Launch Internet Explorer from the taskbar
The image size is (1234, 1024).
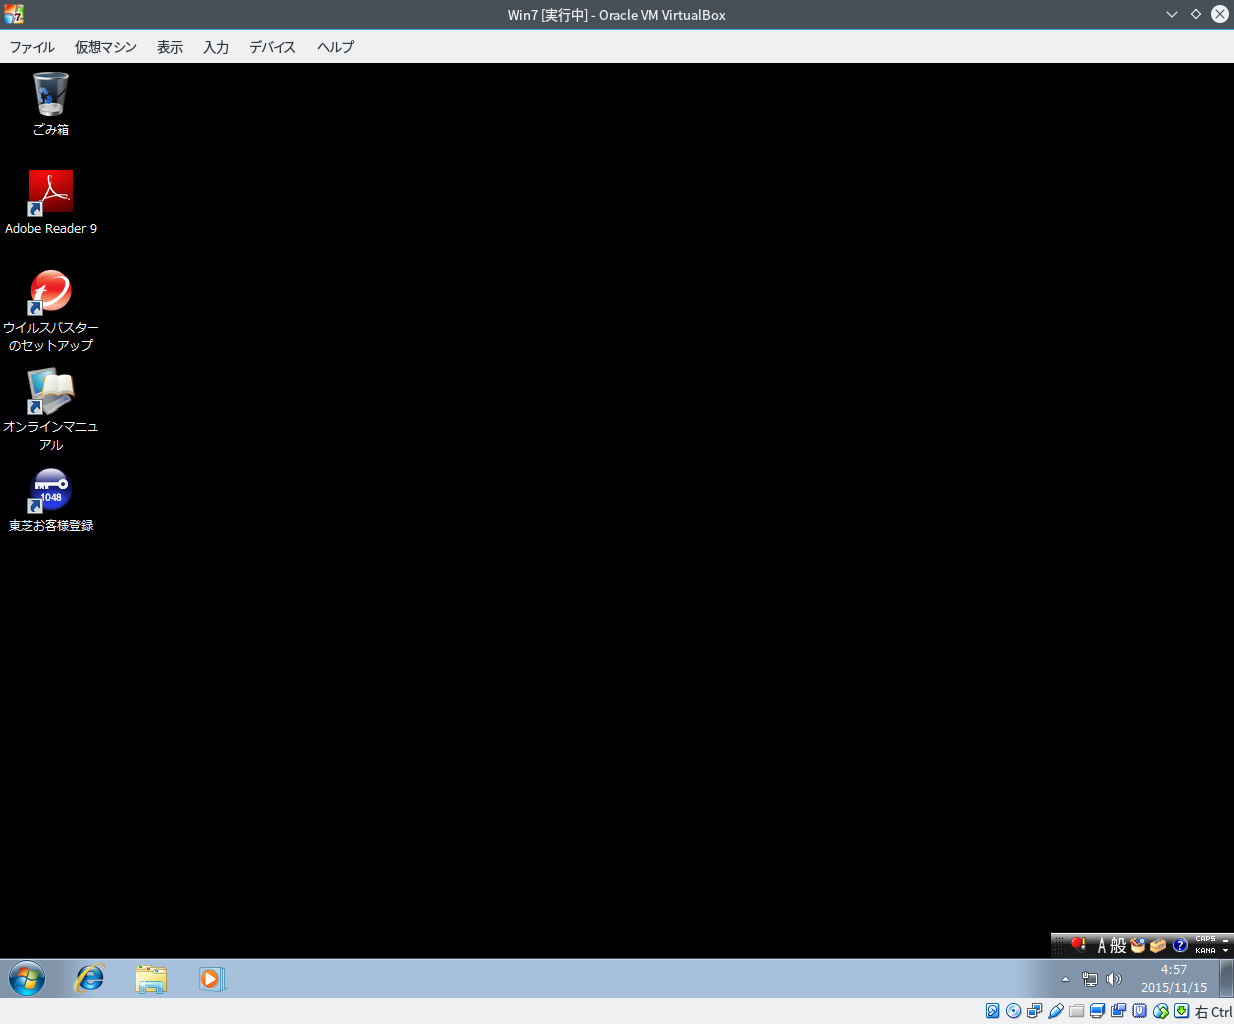pyautogui.click(x=90, y=979)
